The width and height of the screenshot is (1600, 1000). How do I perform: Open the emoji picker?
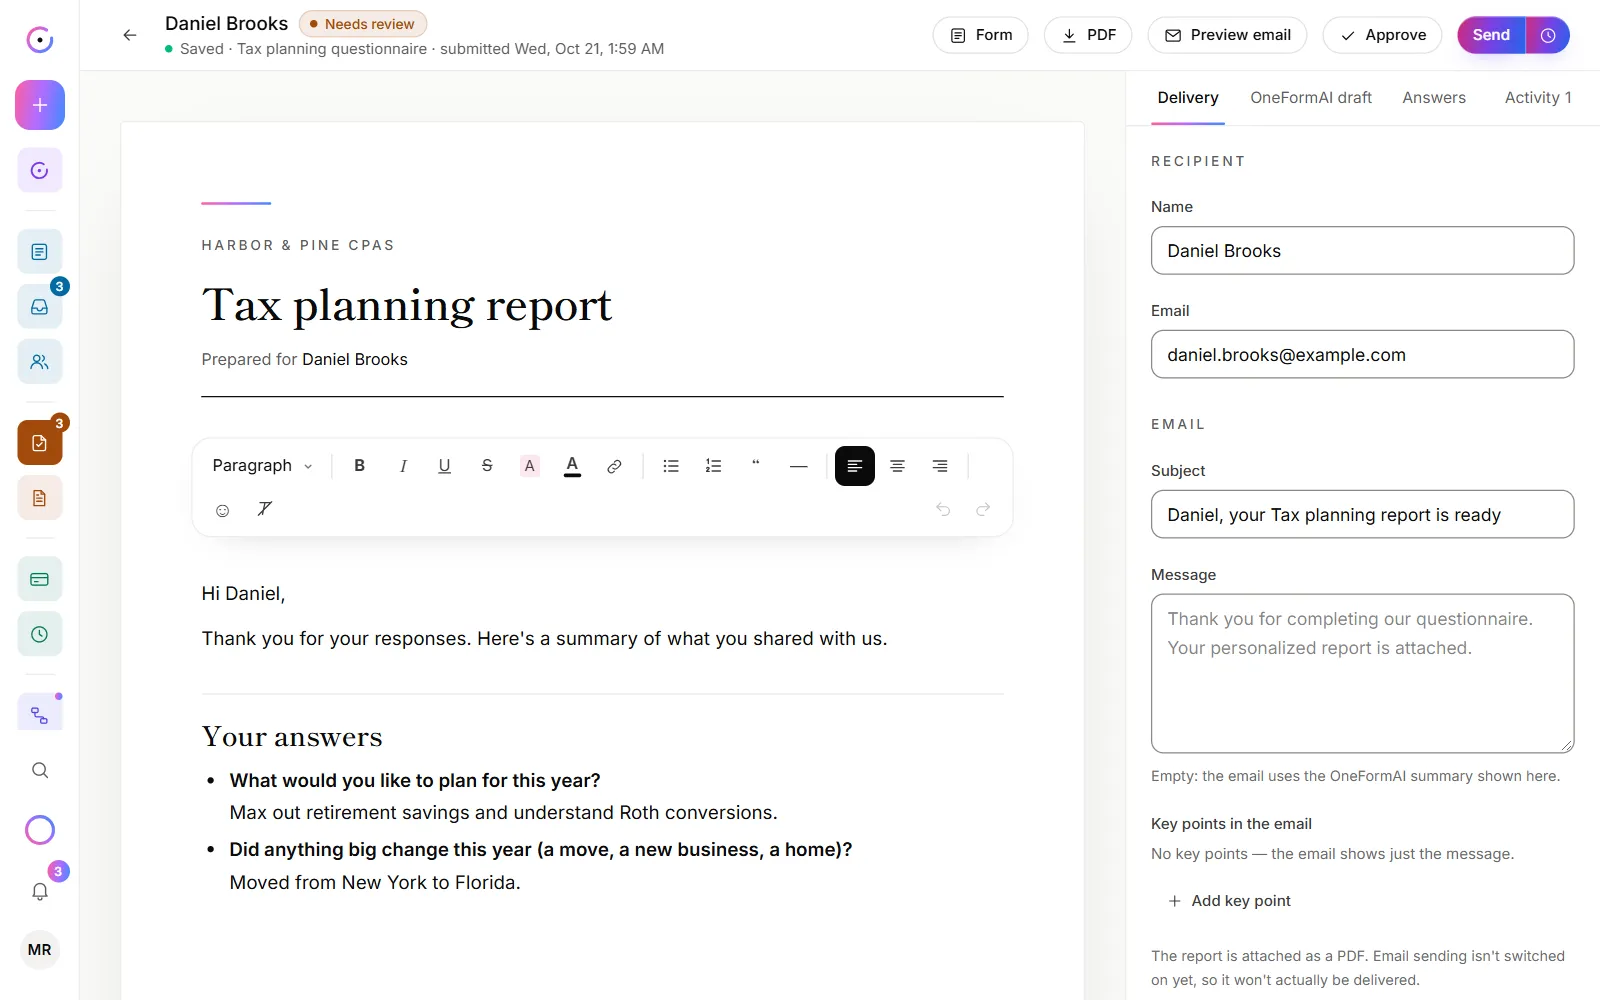[x=223, y=510]
